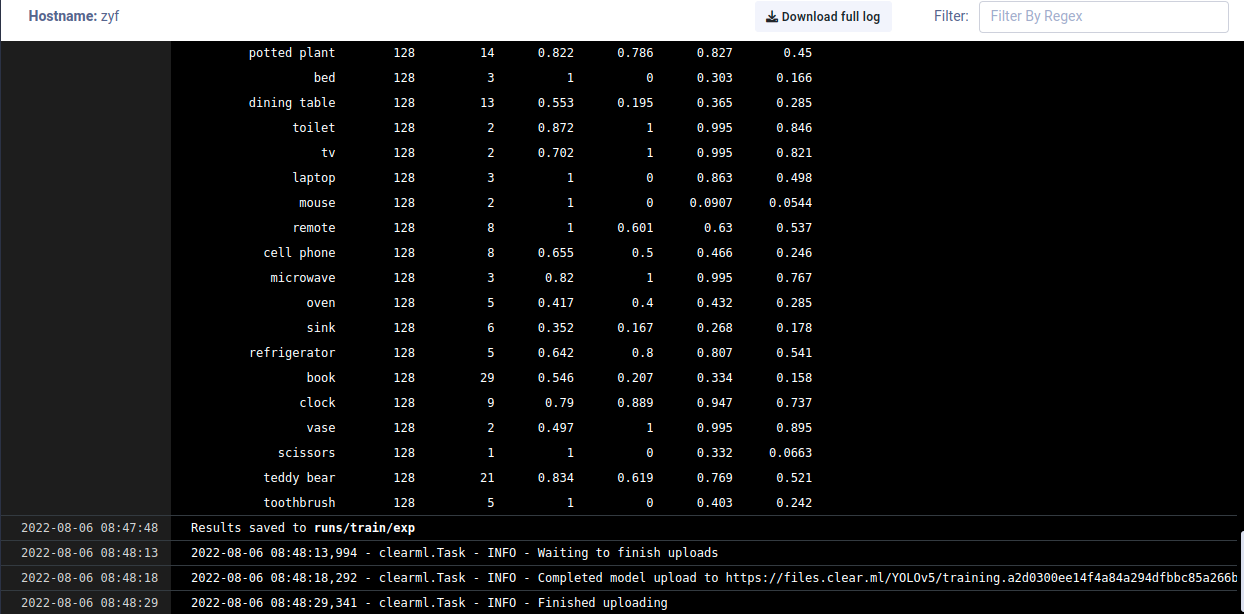Click value 0.702 in the tv row
Image resolution: width=1244 pixels, height=614 pixels.
click(556, 153)
